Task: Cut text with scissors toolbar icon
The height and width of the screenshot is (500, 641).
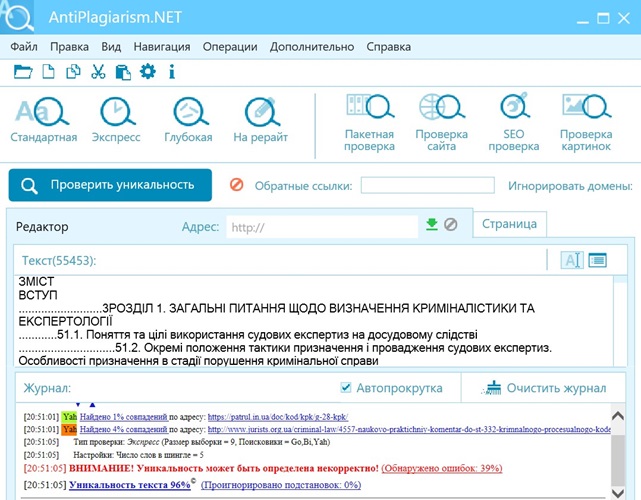Action: click(x=98, y=72)
